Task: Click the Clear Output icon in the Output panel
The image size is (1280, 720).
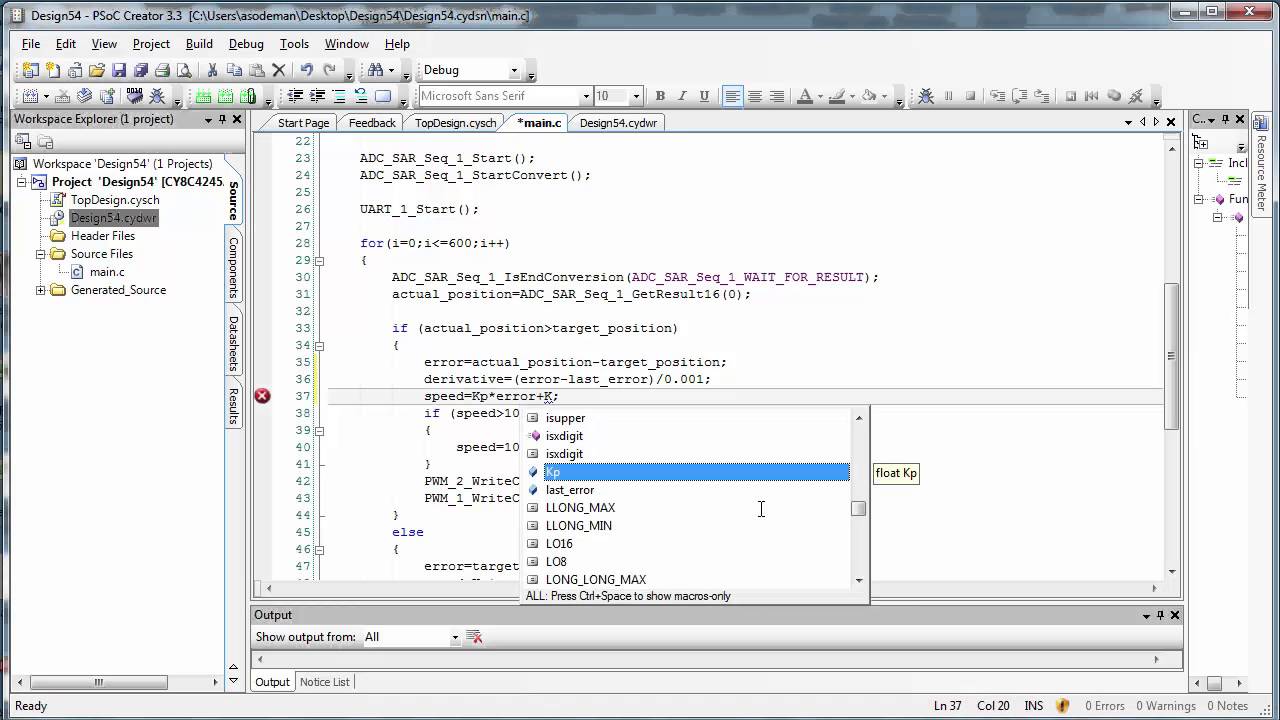Action: click(475, 637)
